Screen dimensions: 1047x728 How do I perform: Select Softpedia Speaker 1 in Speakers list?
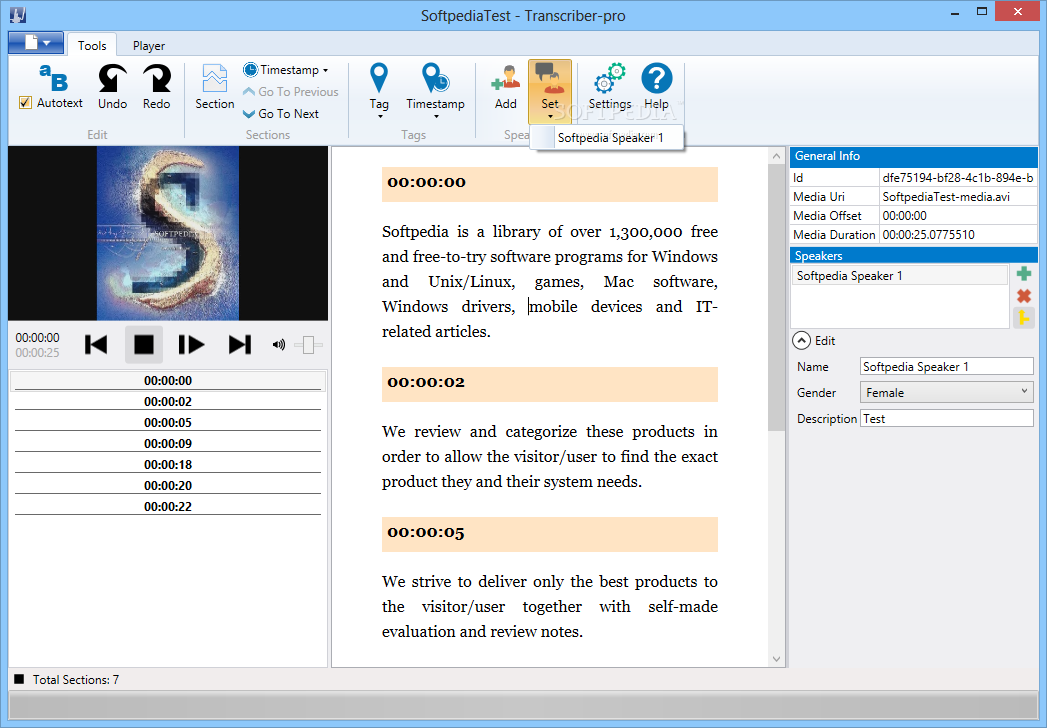(x=899, y=275)
